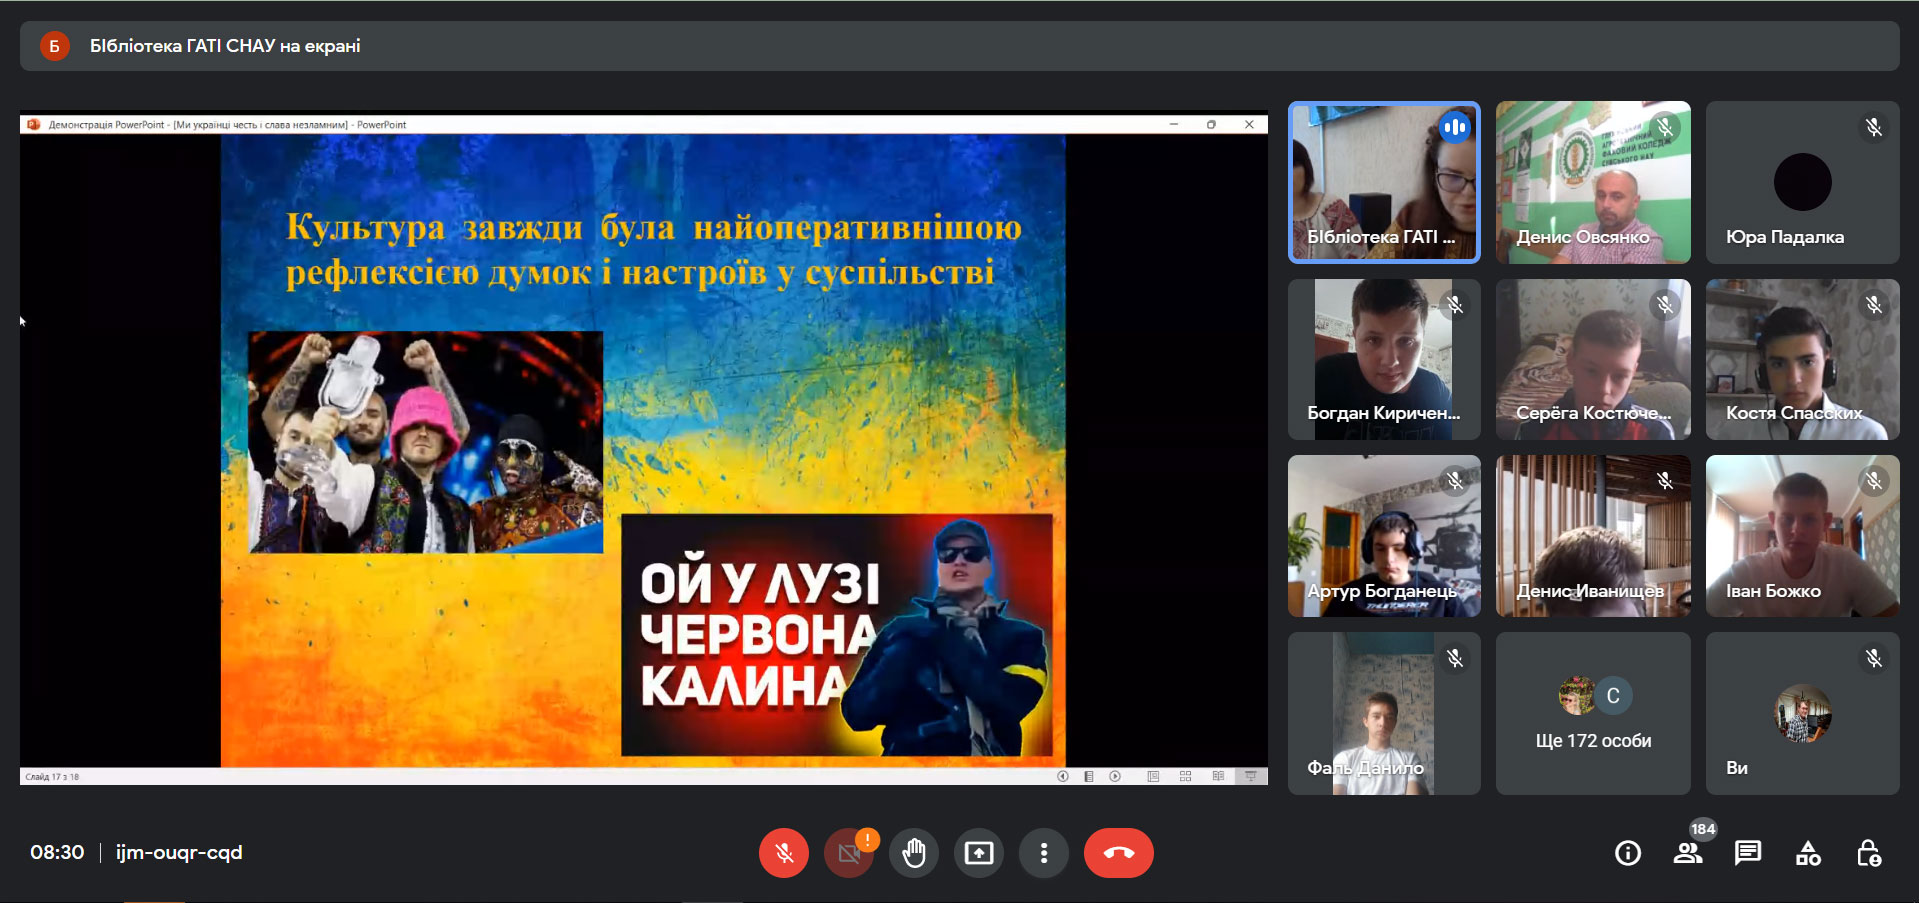Select Артур Богданець's video tile
This screenshot has height=903, width=1919.
[1384, 536]
